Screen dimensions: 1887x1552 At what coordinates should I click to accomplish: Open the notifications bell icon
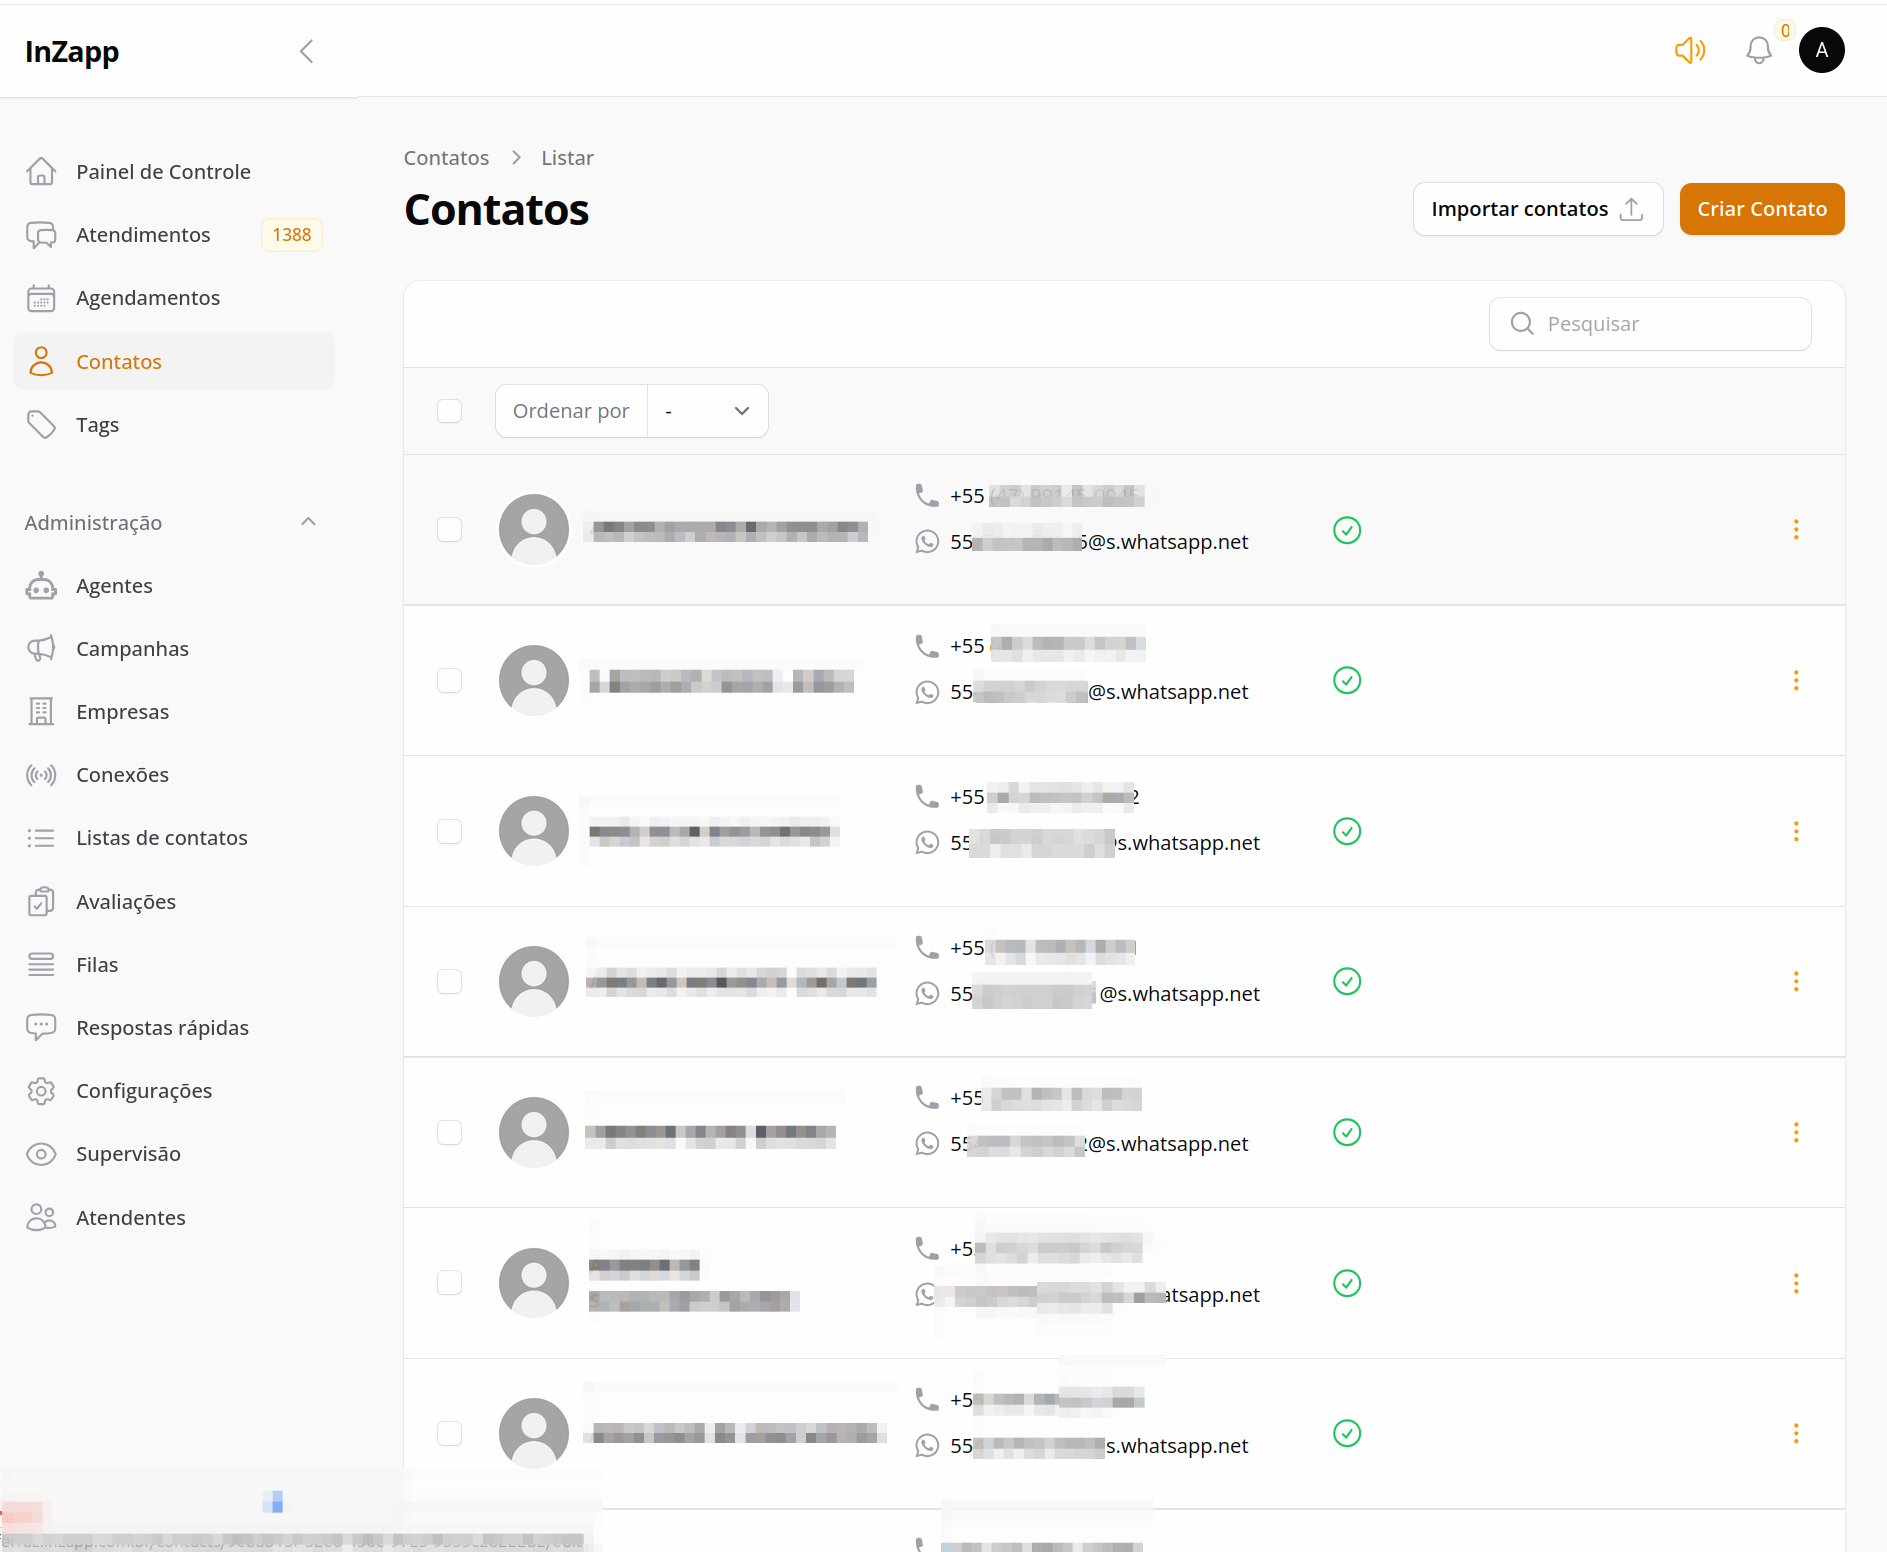pos(1757,50)
